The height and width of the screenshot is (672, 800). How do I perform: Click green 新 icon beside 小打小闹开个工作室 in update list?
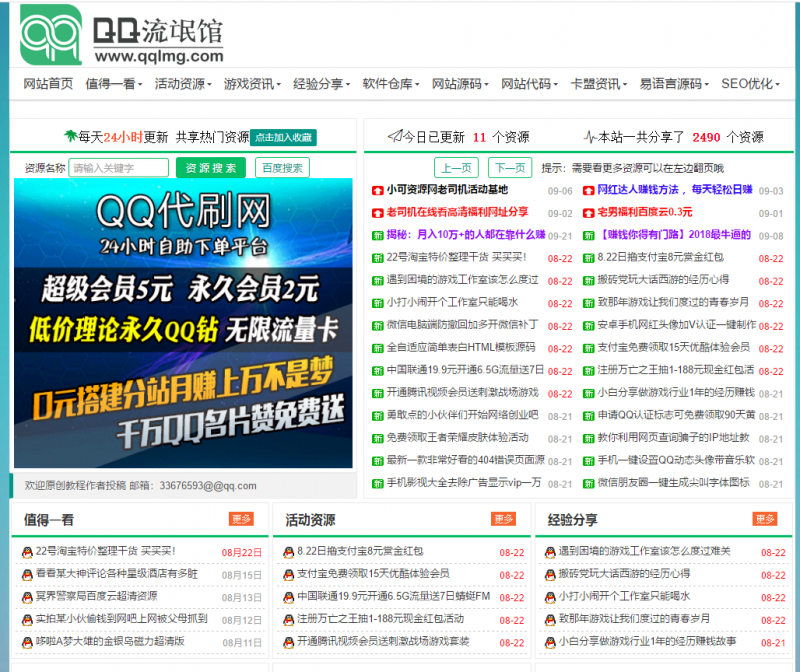click(378, 304)
